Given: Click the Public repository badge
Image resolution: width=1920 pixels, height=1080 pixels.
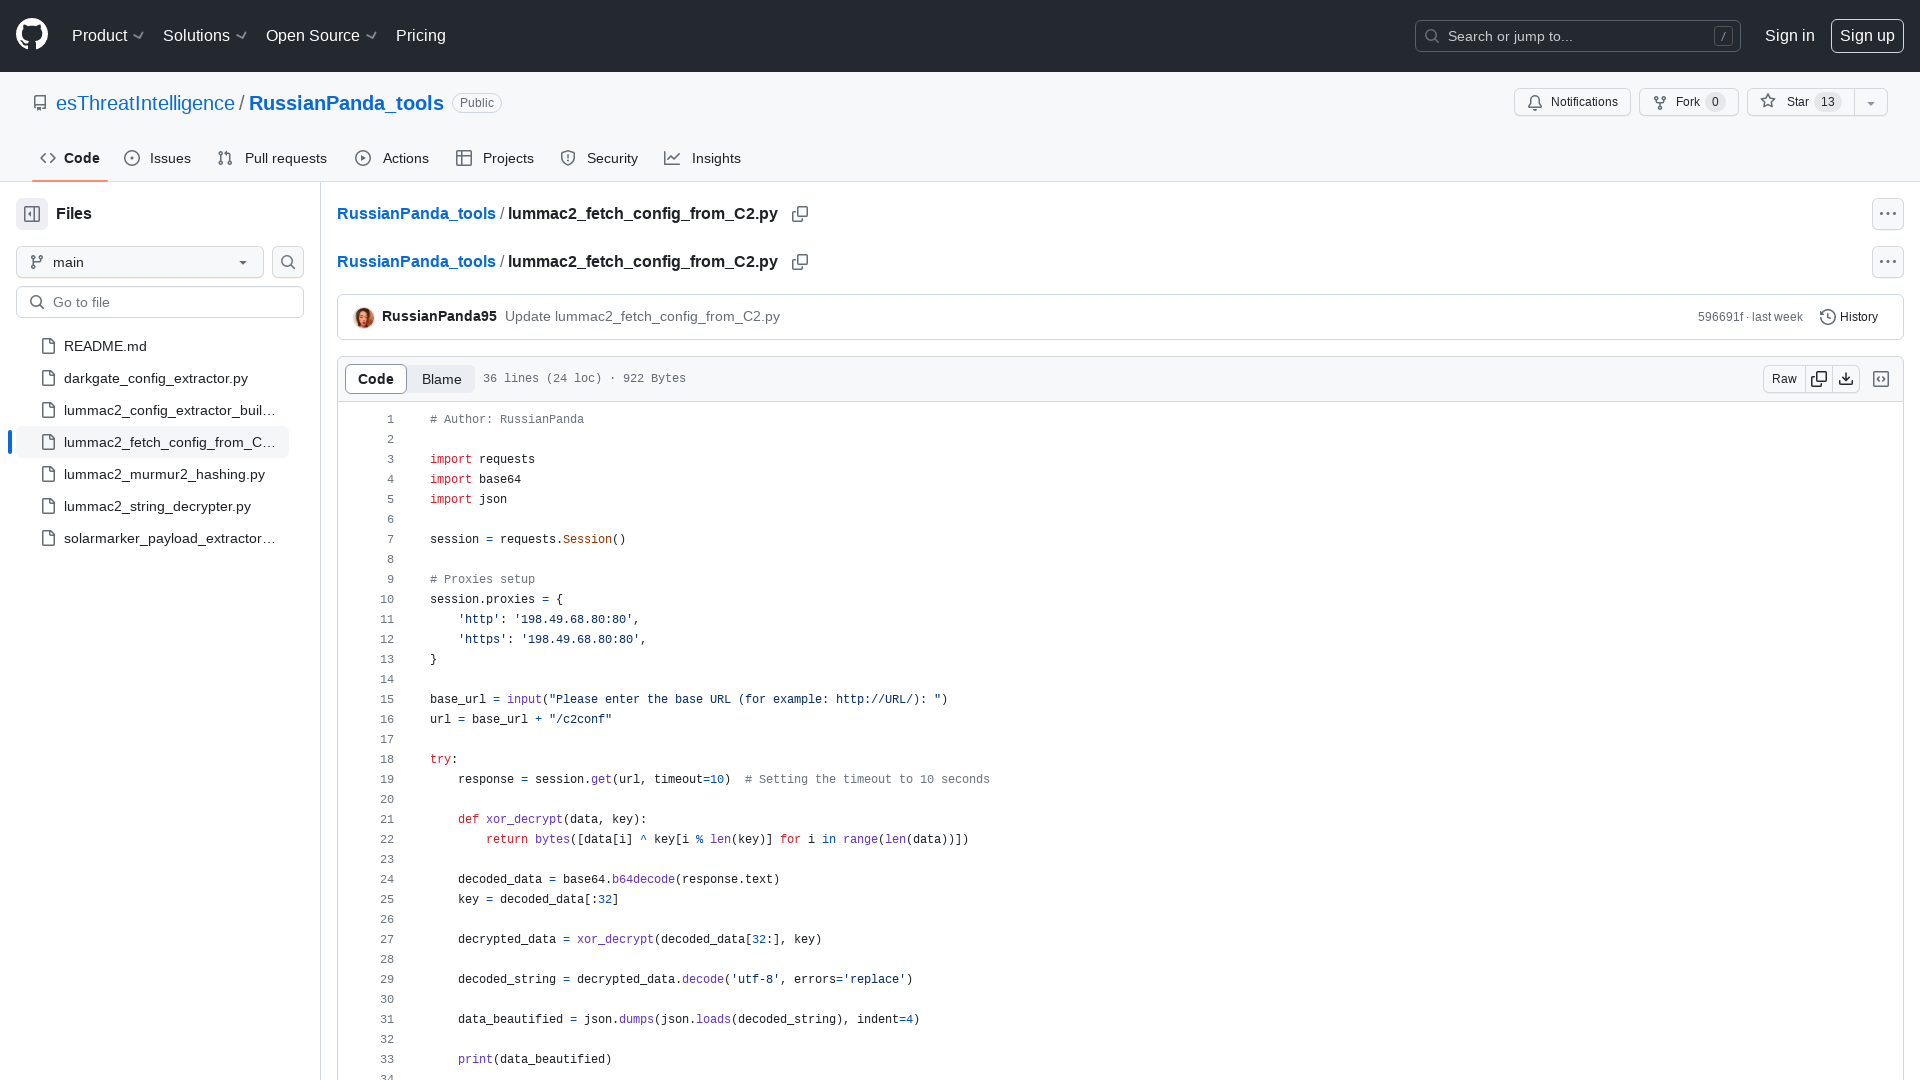Looking at the screenshot, I should [477, 103].
